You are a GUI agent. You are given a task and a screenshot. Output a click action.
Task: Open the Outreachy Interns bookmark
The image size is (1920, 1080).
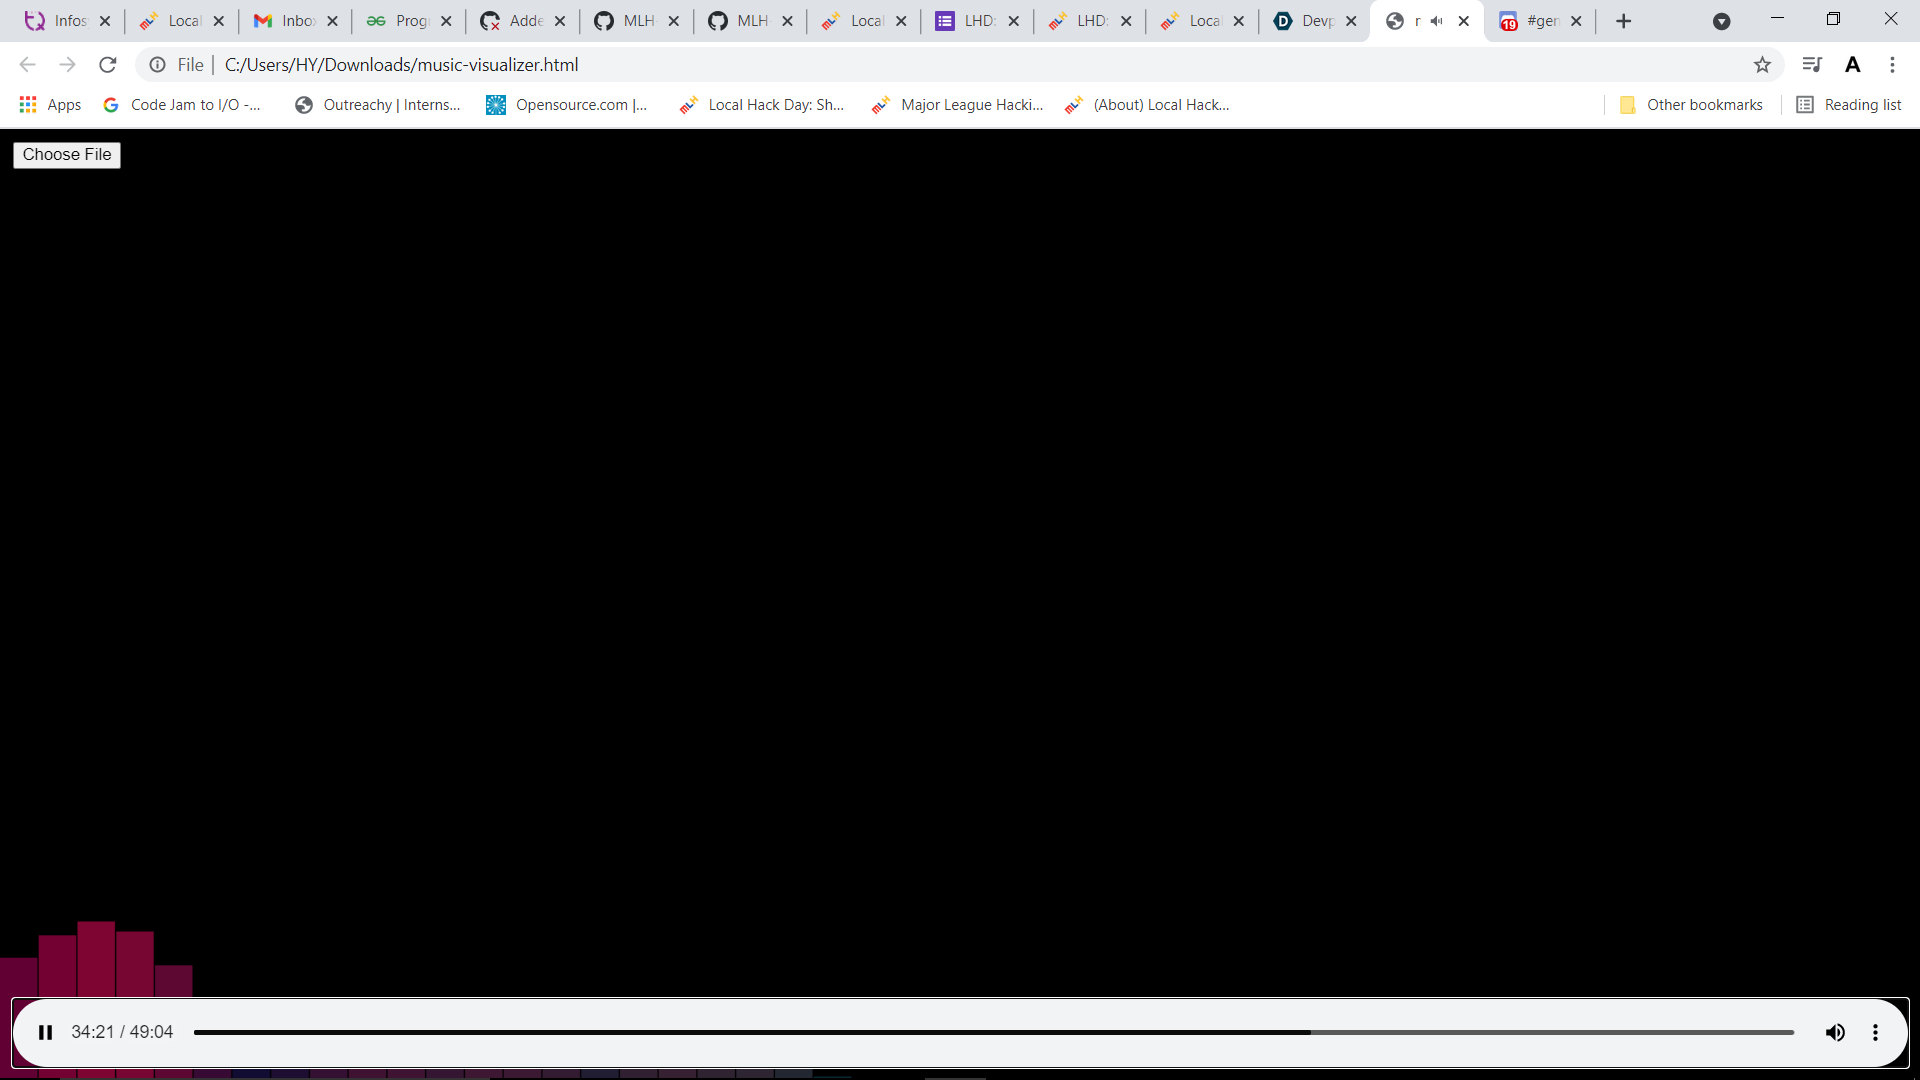[x=380, y=104]
